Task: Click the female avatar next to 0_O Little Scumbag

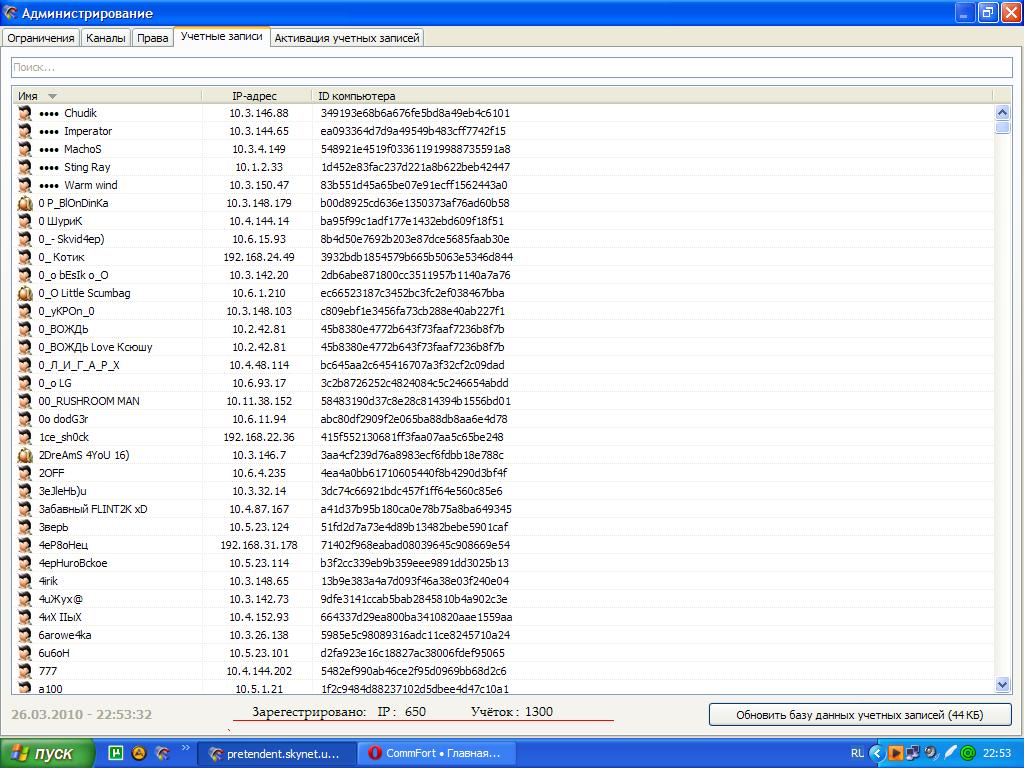Action: coord(25,293)
